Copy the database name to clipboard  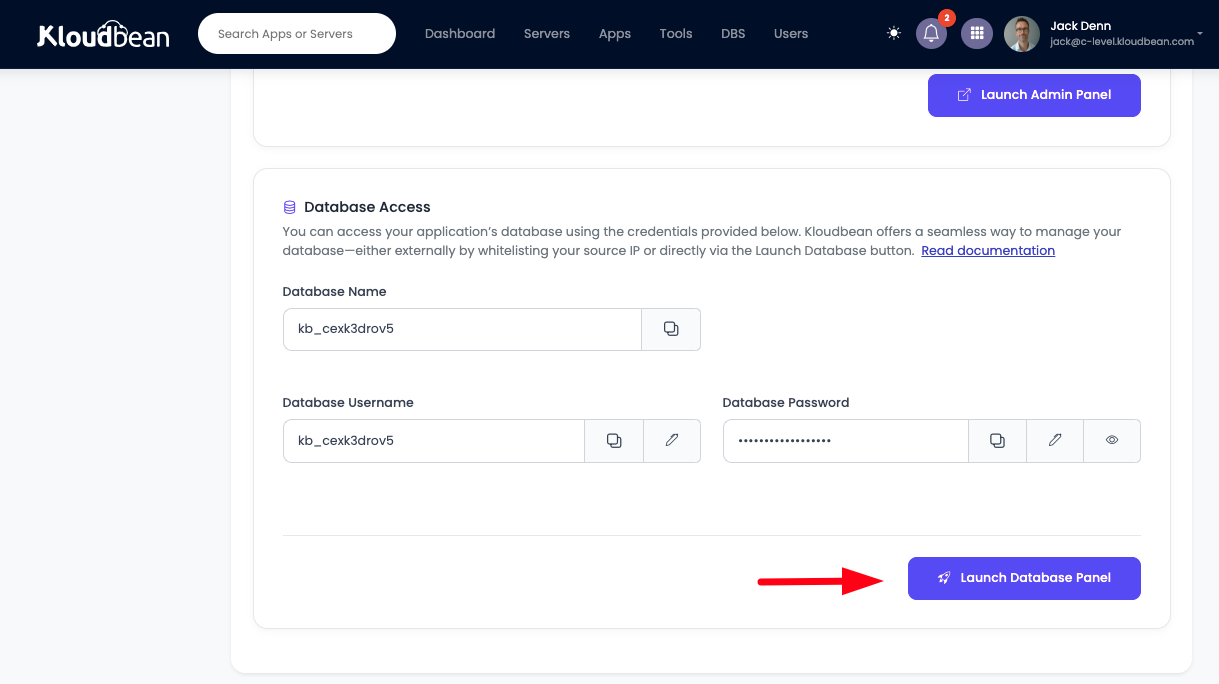tap(671, 329)
